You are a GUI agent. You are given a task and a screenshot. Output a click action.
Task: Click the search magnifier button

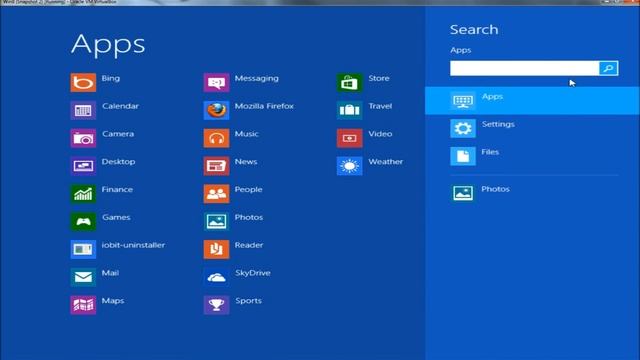tap(609, 68)
